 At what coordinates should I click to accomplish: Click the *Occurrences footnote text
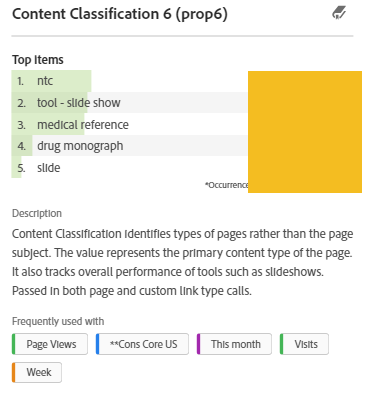(226, 185)
